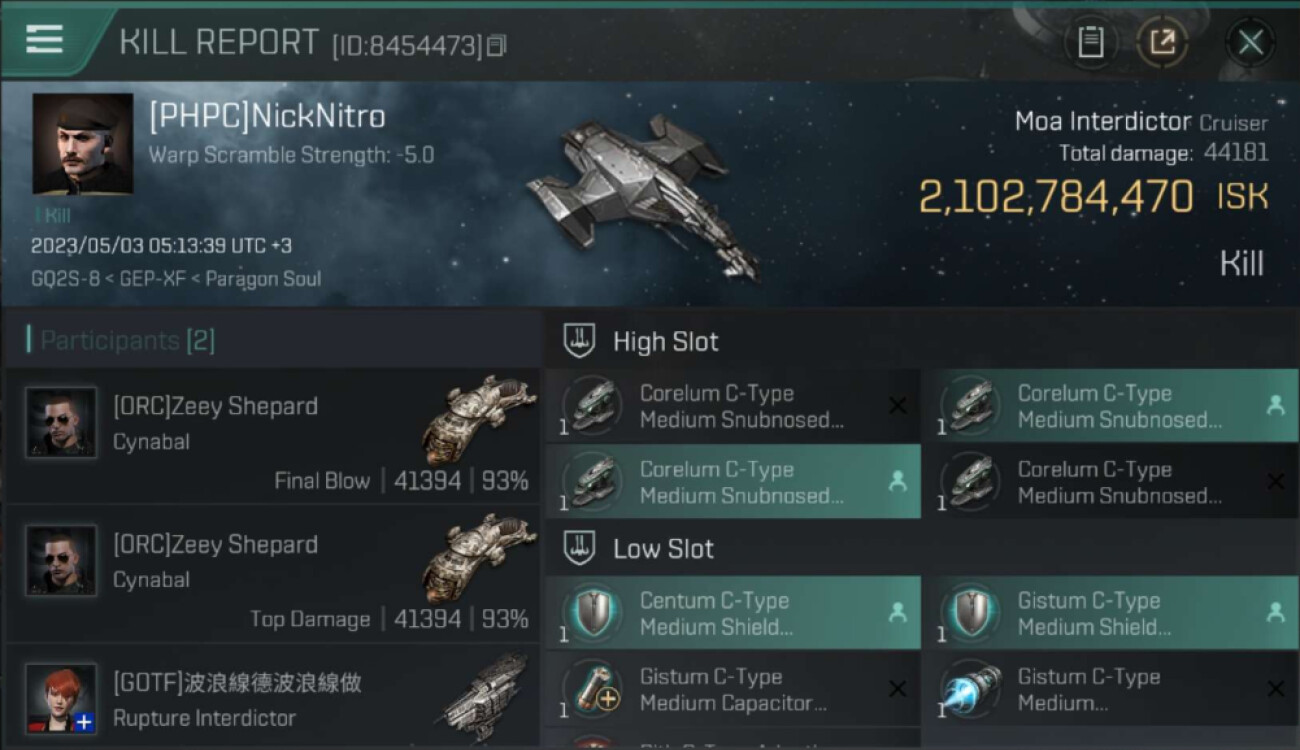The image size is (1300, 750).
Task: Select the Gistum C-Type Medium Capacitor module
Action: tap(733, 689)
